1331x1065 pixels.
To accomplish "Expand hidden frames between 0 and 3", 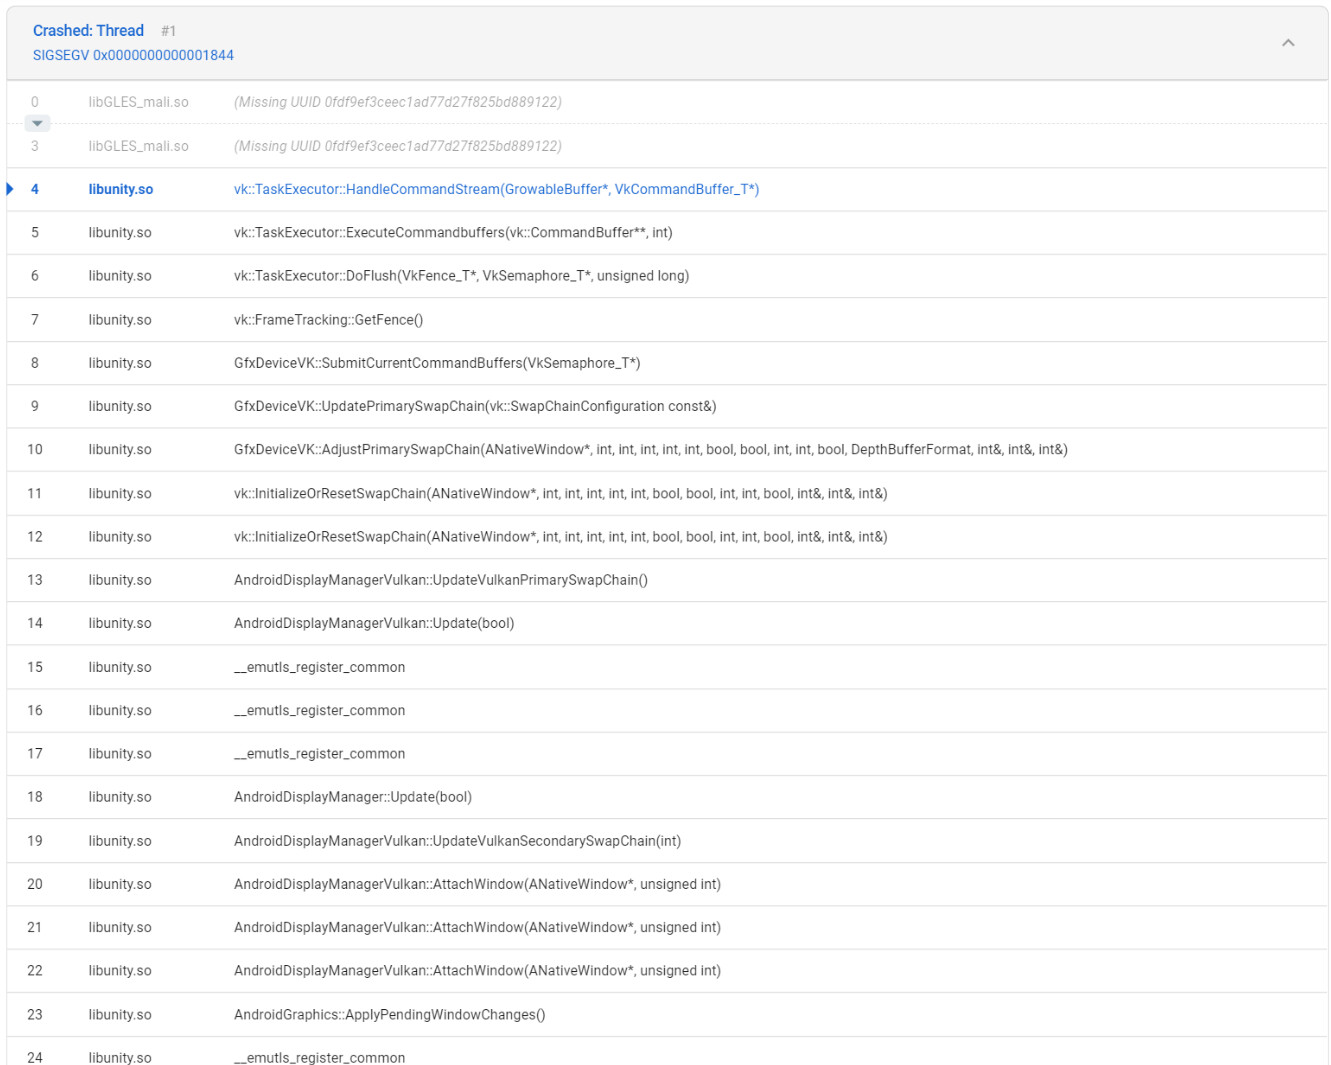I will (37, 124).
